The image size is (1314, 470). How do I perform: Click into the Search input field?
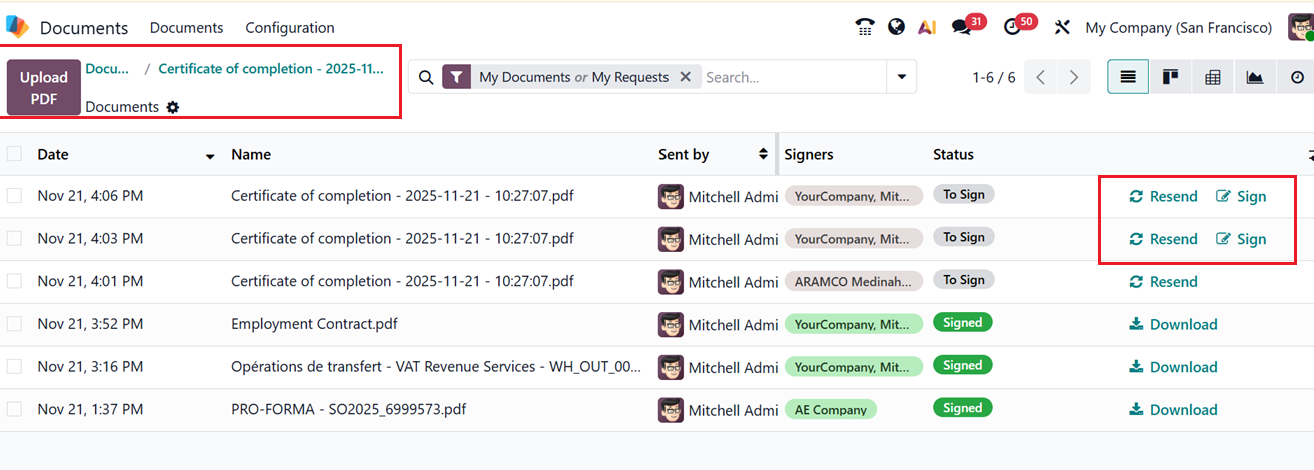[790, 77]
